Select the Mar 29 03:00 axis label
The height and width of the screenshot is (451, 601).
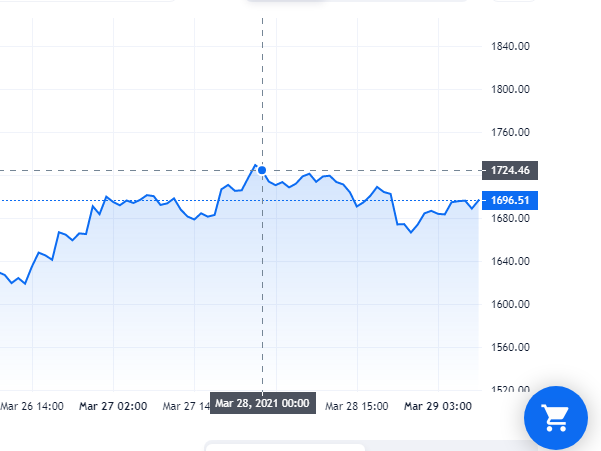[x=439, y=407]
